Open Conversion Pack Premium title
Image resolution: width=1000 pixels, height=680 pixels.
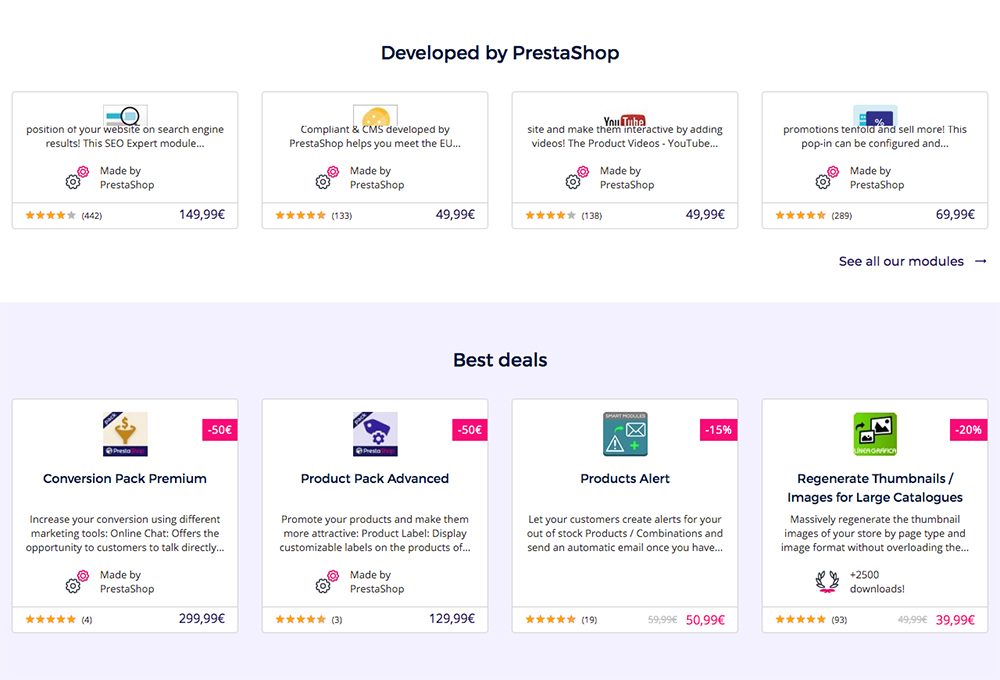pos(125,478)
